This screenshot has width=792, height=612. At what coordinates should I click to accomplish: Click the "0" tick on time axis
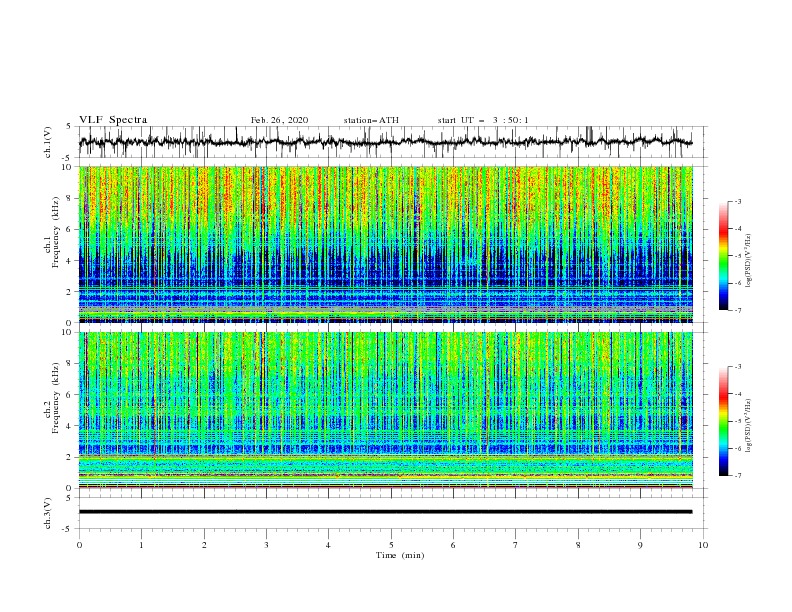click(79, 545)
